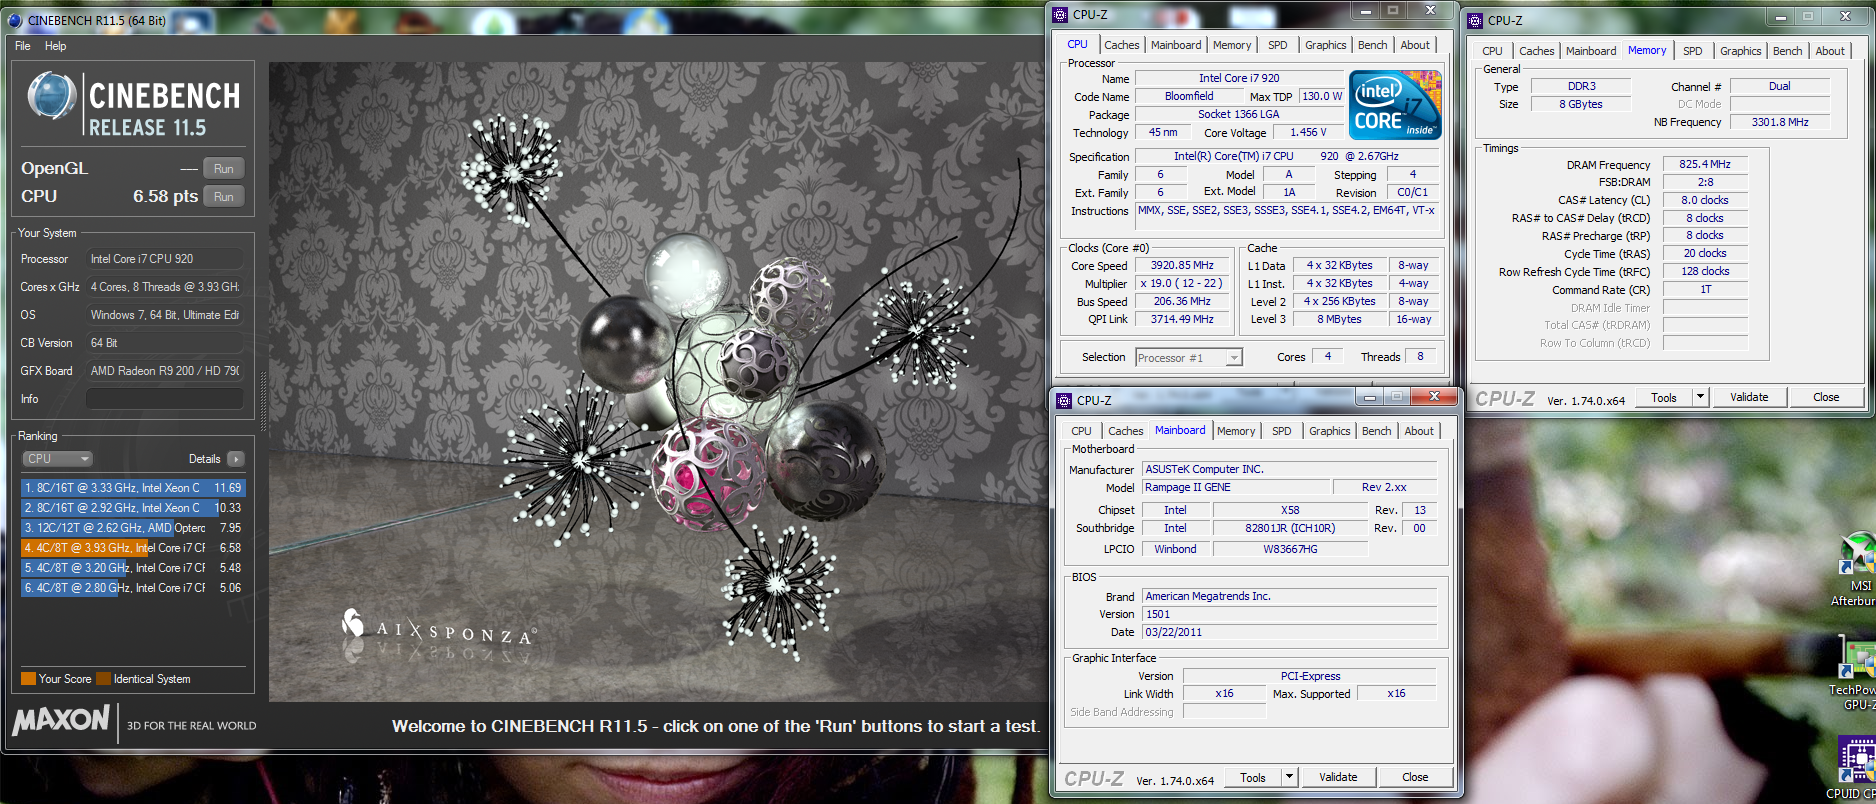Select Mainboard tab in Memory CPU-Z window
This screenshot has width=1876, height=804.
pyautogui.click(x=1591, y=51)
